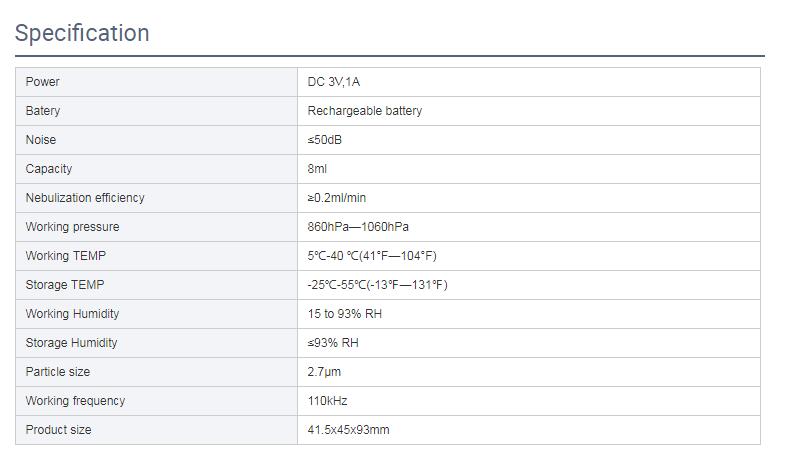The height and width of the screenshot is (456, 795).
Task: Click the ≥0.2ml/min value
Action: point(337,198)
